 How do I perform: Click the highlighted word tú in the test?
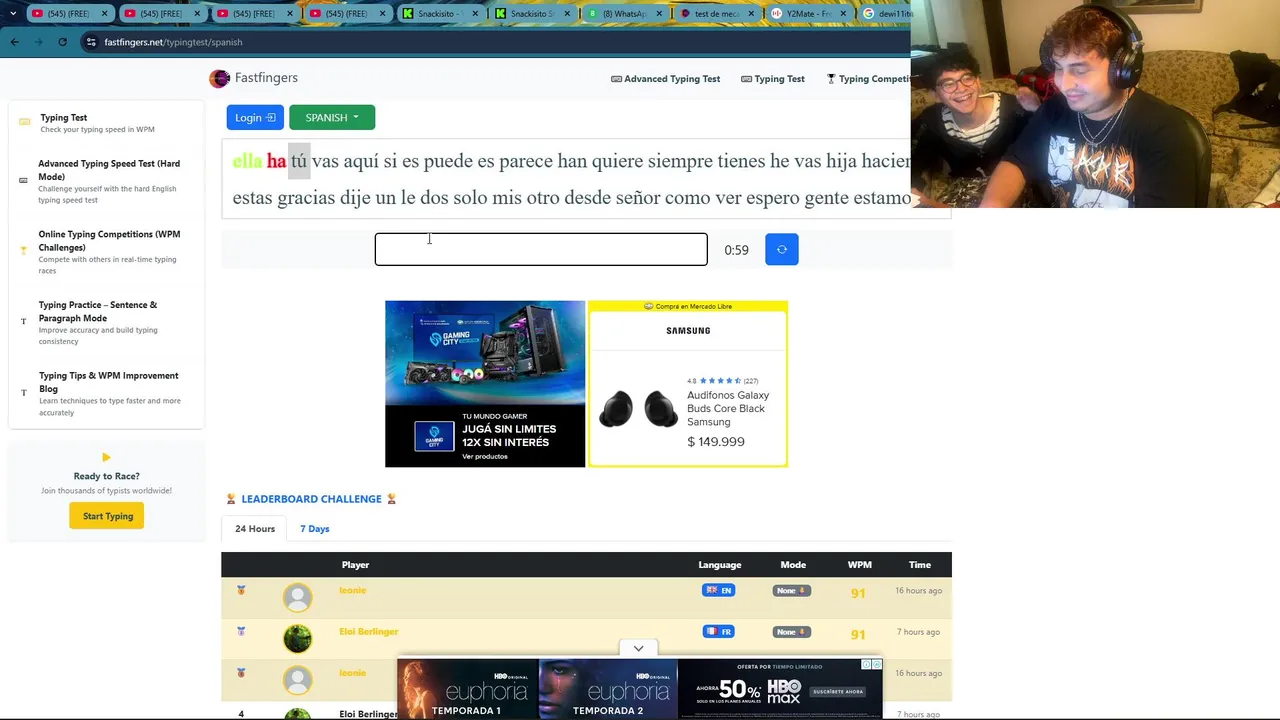point(299,161)
